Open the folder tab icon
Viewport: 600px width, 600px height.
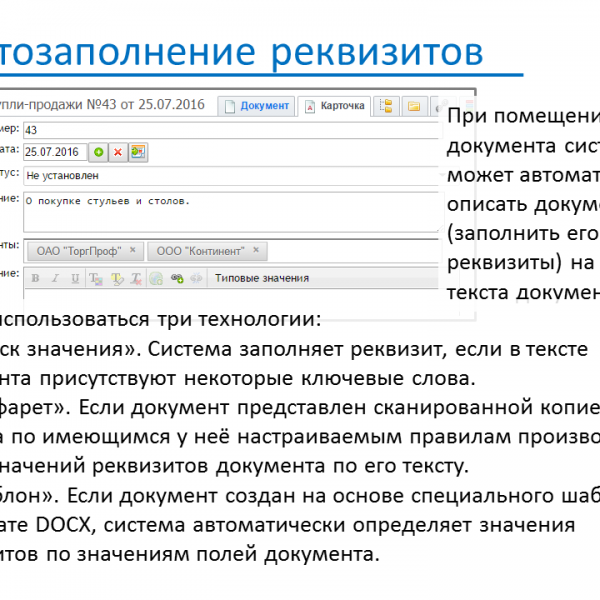(x=412, y=106)
